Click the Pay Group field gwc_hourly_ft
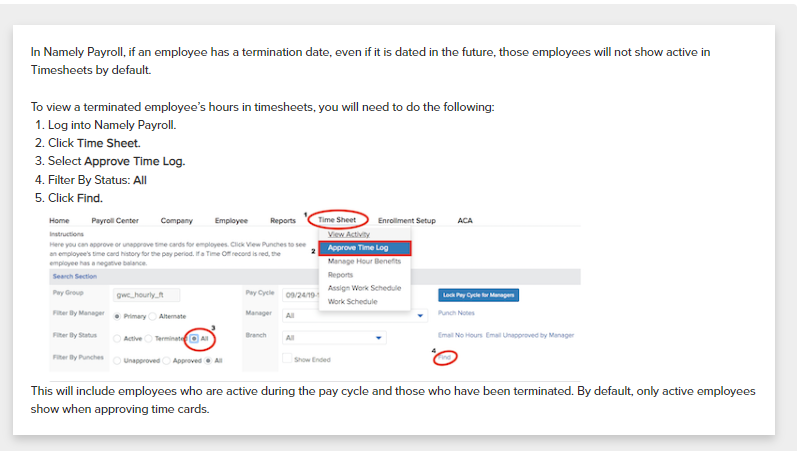The image size is (802, 451). [146, 295]
